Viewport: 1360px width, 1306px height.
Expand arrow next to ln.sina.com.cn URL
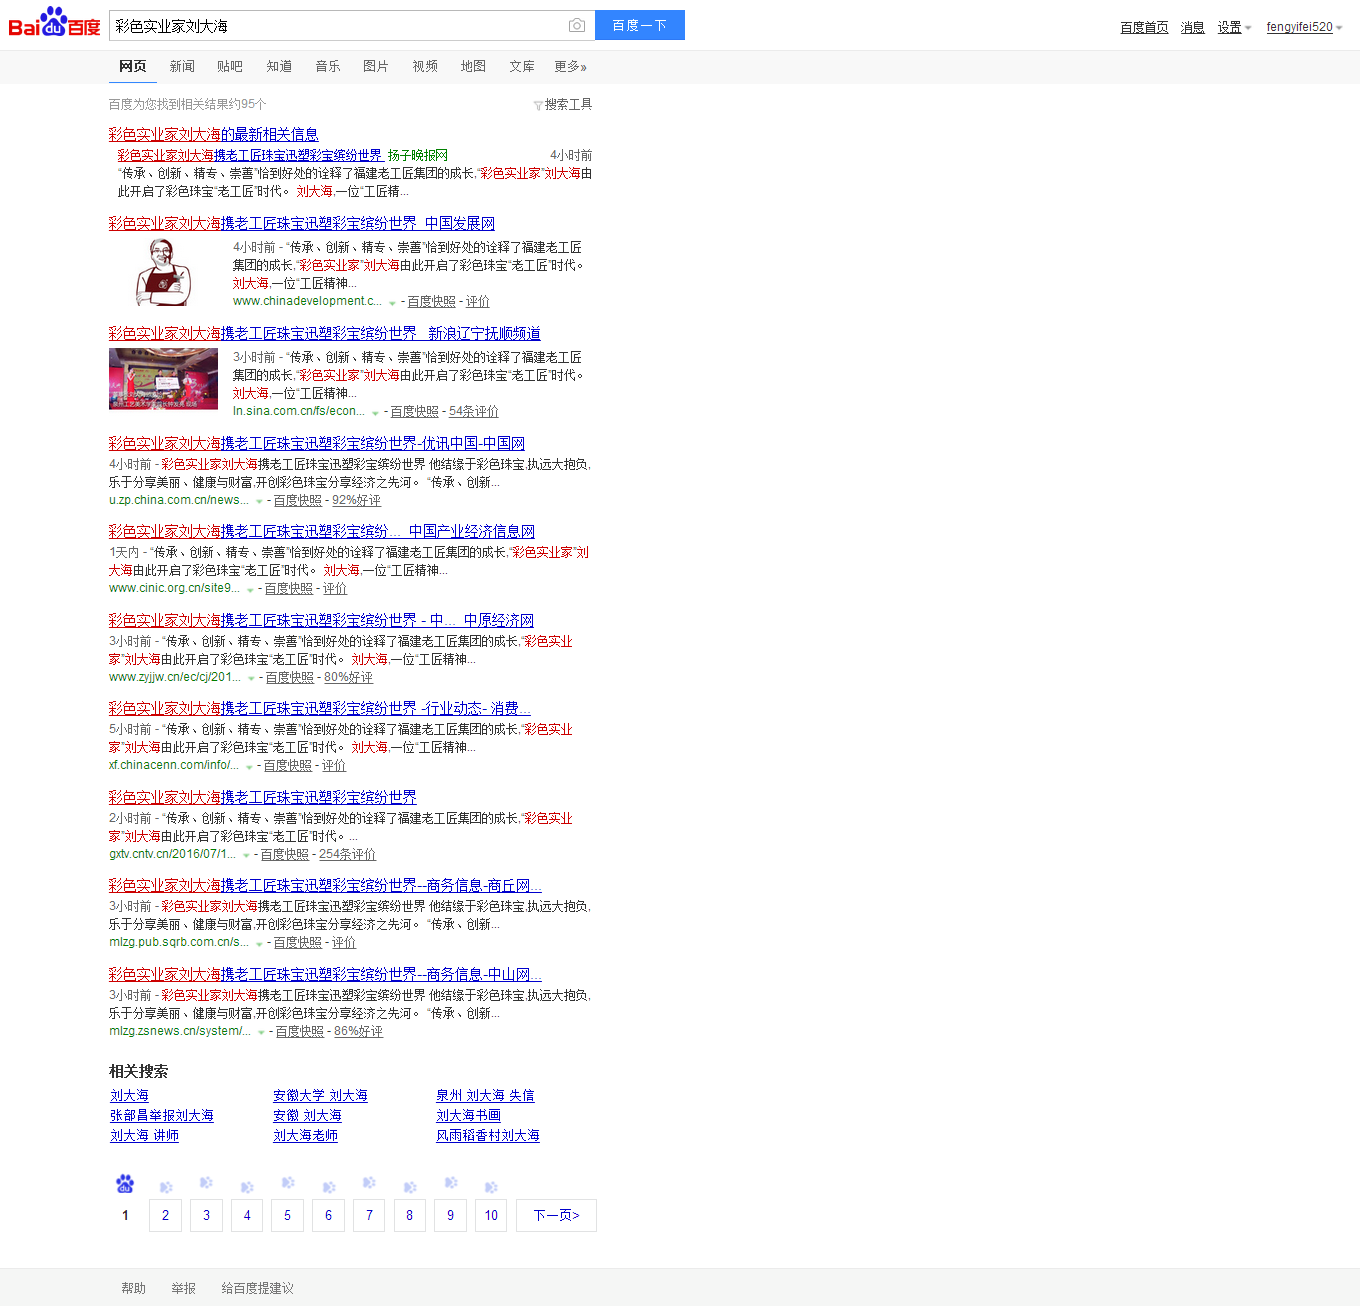click(x=375, y=412)
